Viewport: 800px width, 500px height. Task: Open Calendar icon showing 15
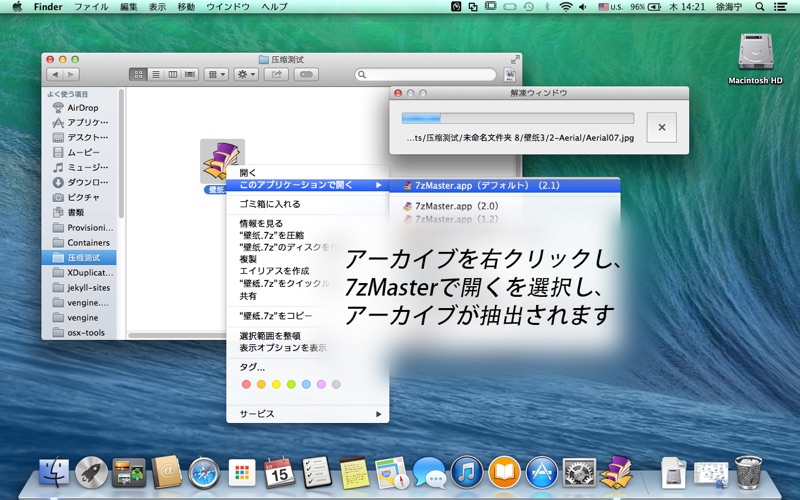tap(279, 473)
